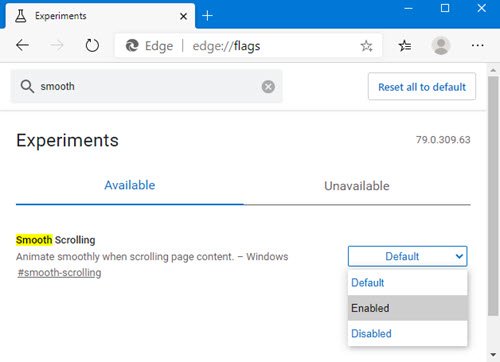This screenshot has height=362, width=500.
Task: Open a new tab with plus button
Action: 207,16
